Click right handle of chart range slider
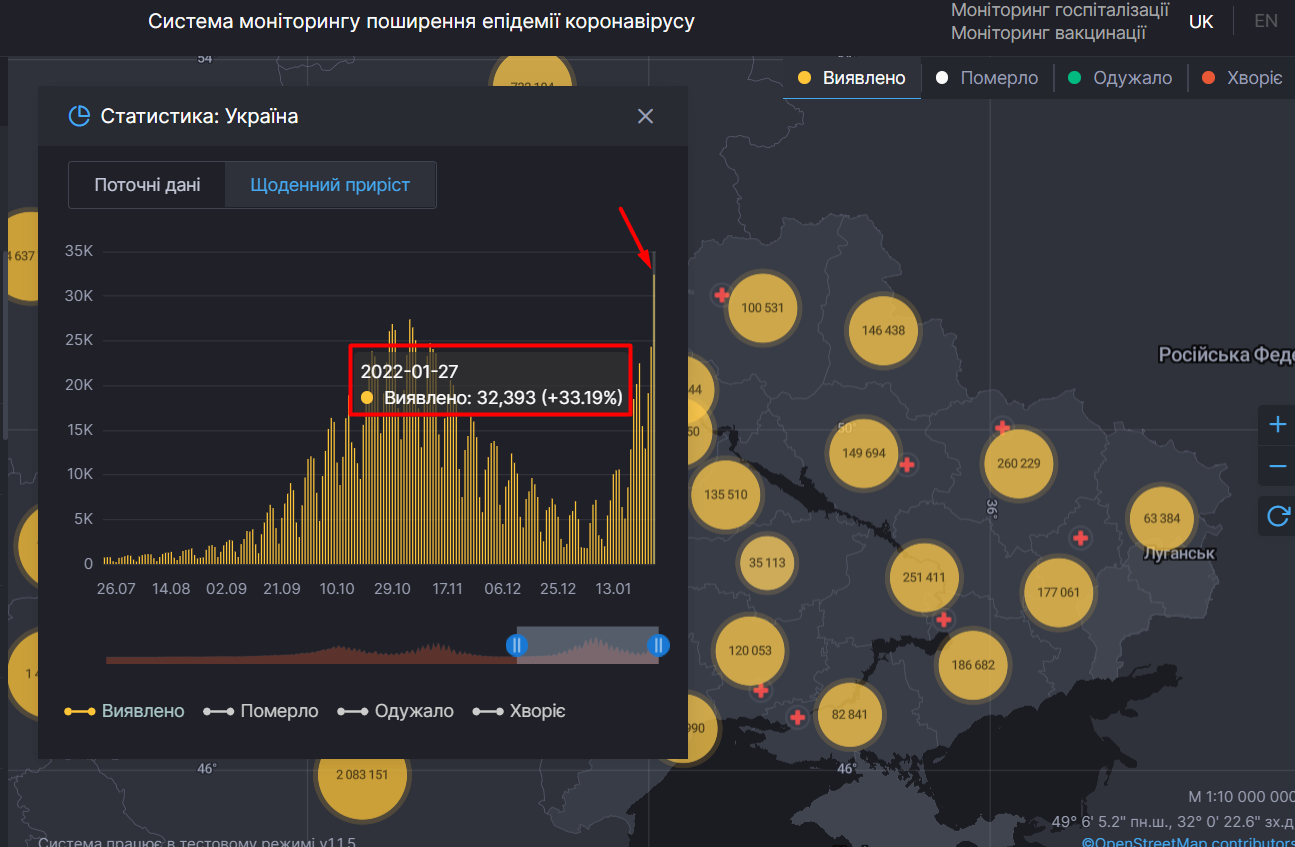 coord(658,645)
